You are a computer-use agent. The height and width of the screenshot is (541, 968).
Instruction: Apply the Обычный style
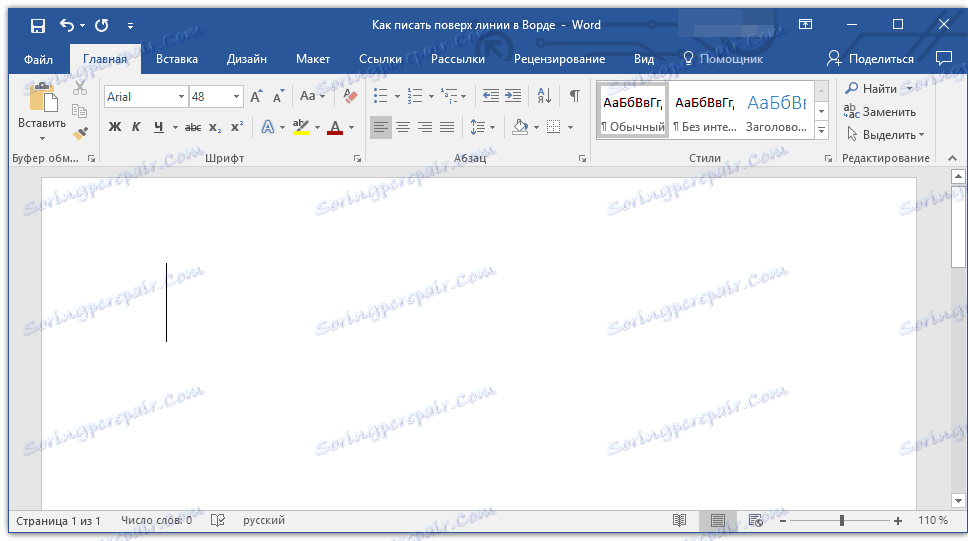[x=633, y=111]
